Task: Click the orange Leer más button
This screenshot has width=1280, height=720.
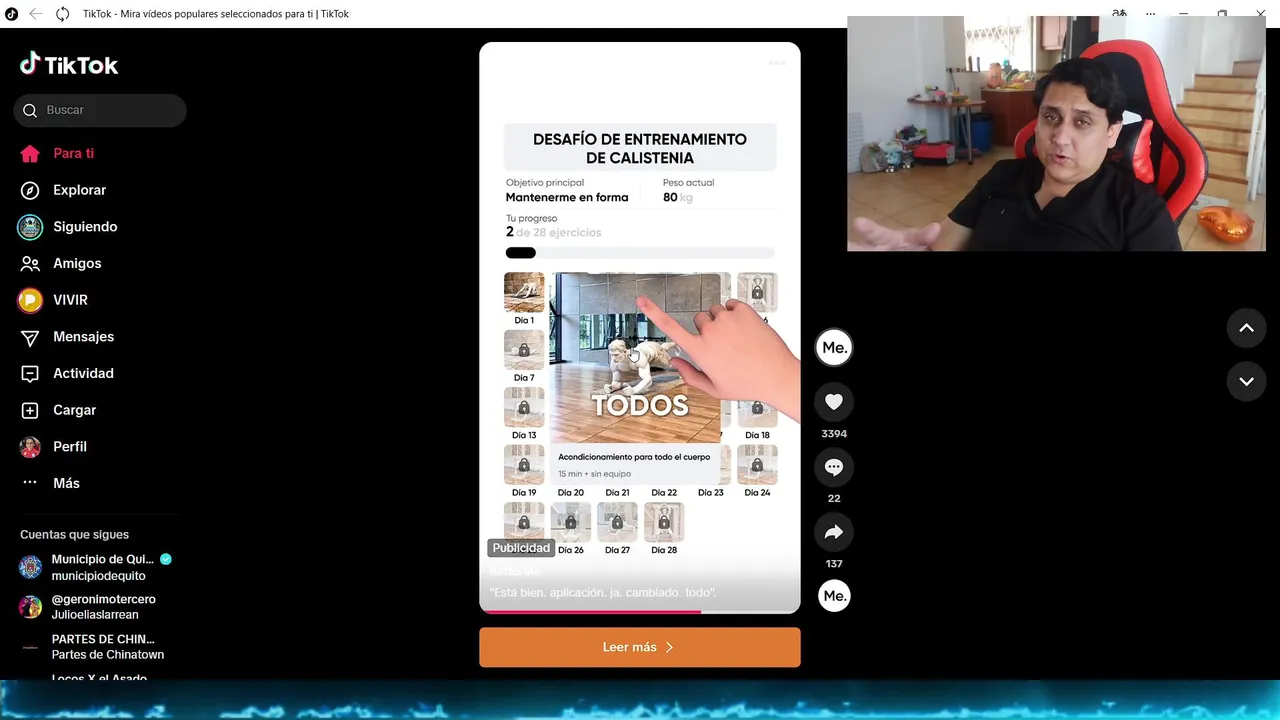Action: click(640, 647)
